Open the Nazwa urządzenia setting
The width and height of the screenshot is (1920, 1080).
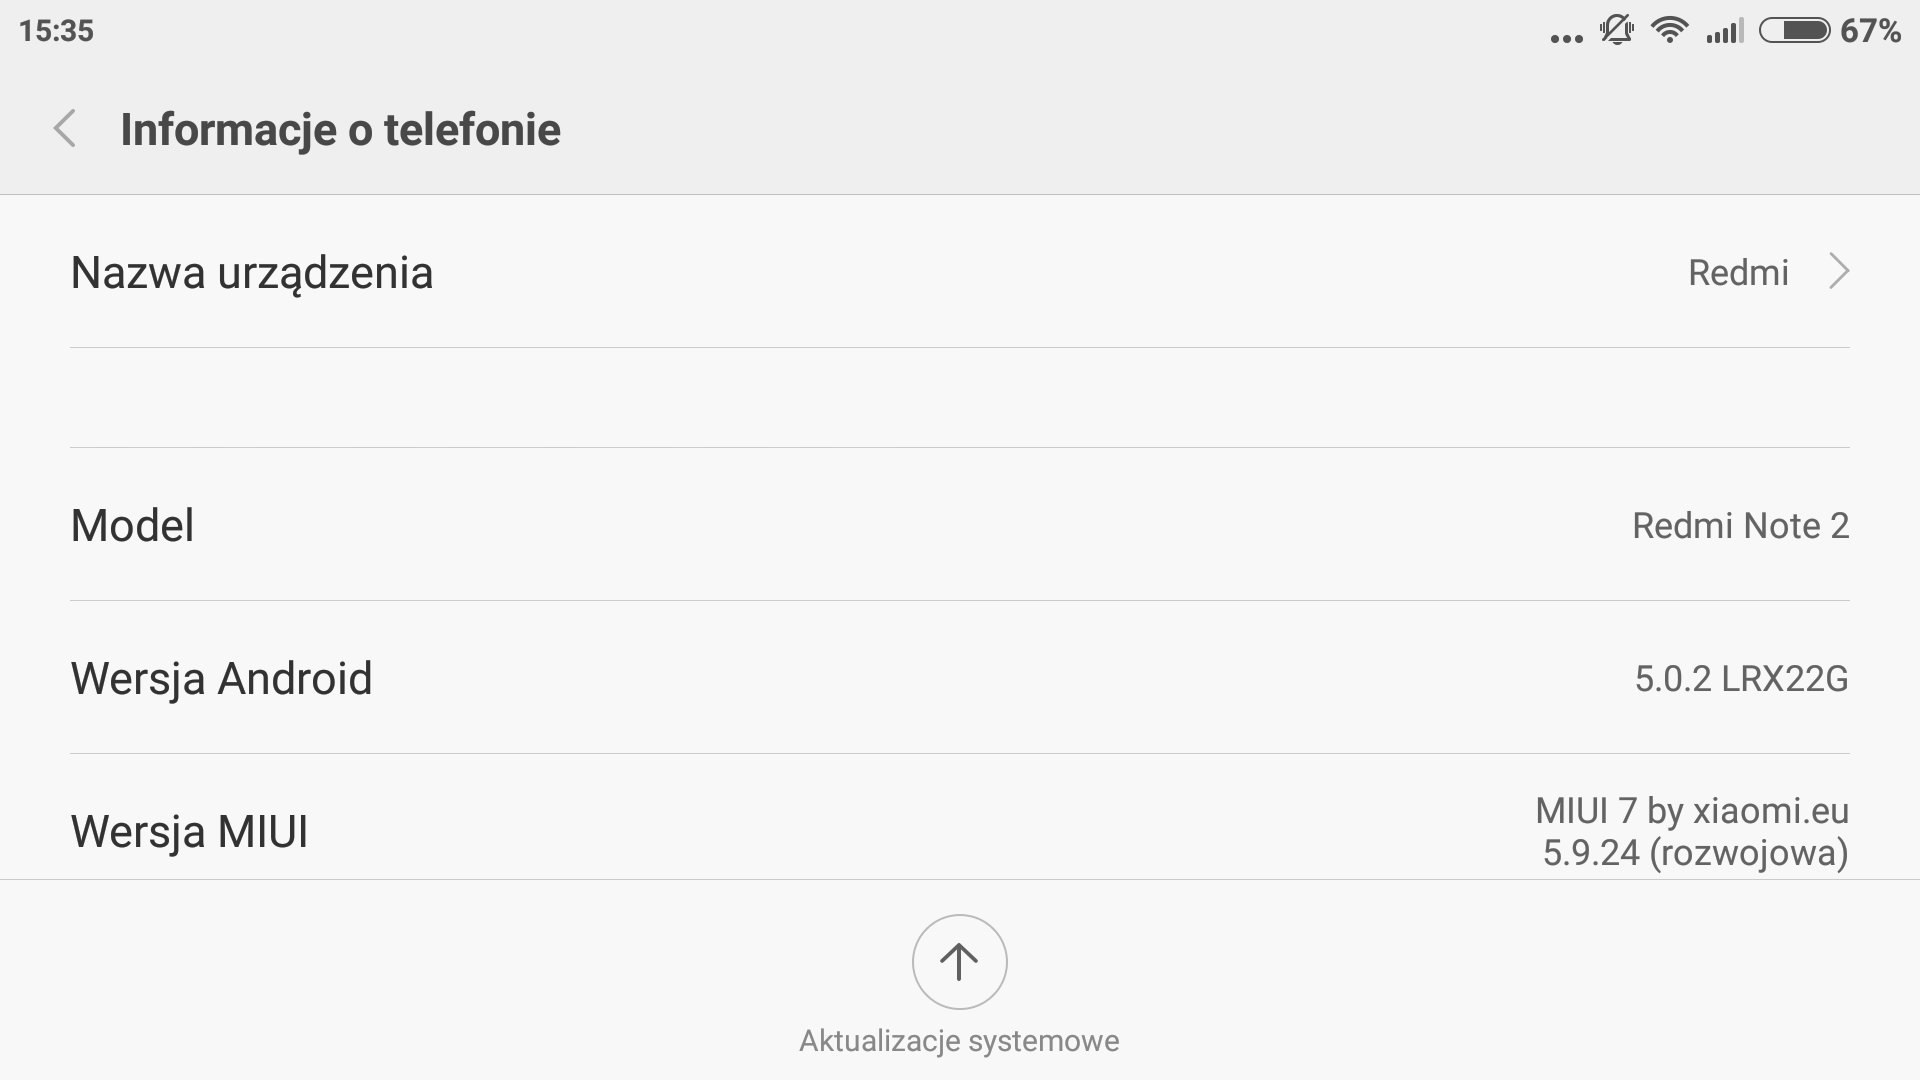(x=252, y=272)
